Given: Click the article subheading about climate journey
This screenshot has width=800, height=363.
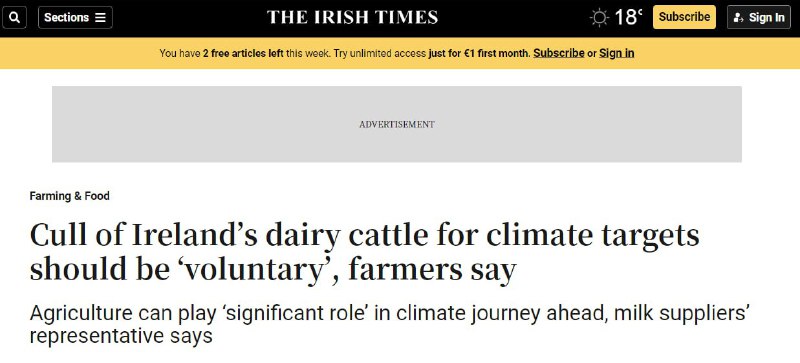Looking at the screenshot, I should click(x=389, y=325).
